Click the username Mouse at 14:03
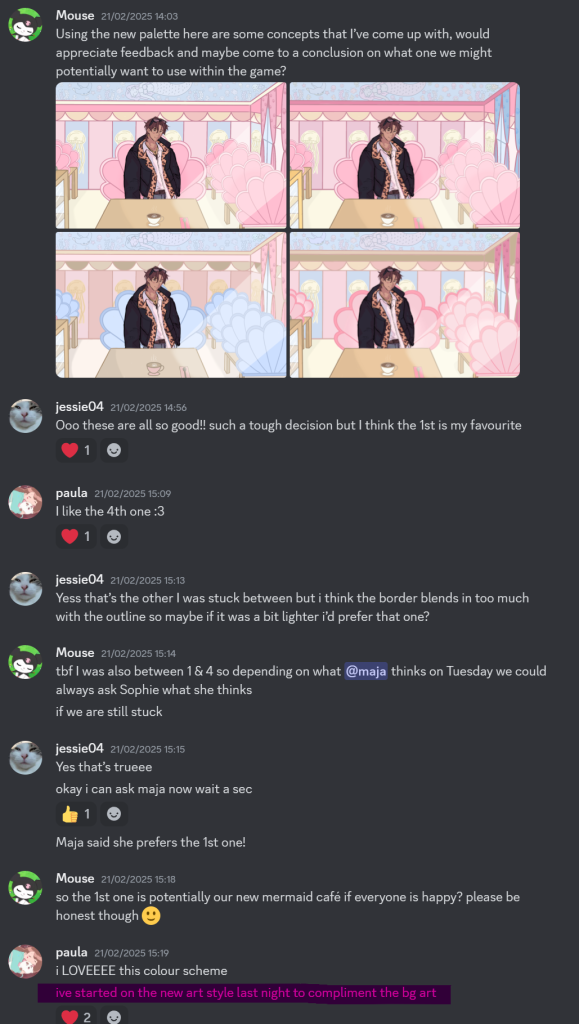 (75, 15)
